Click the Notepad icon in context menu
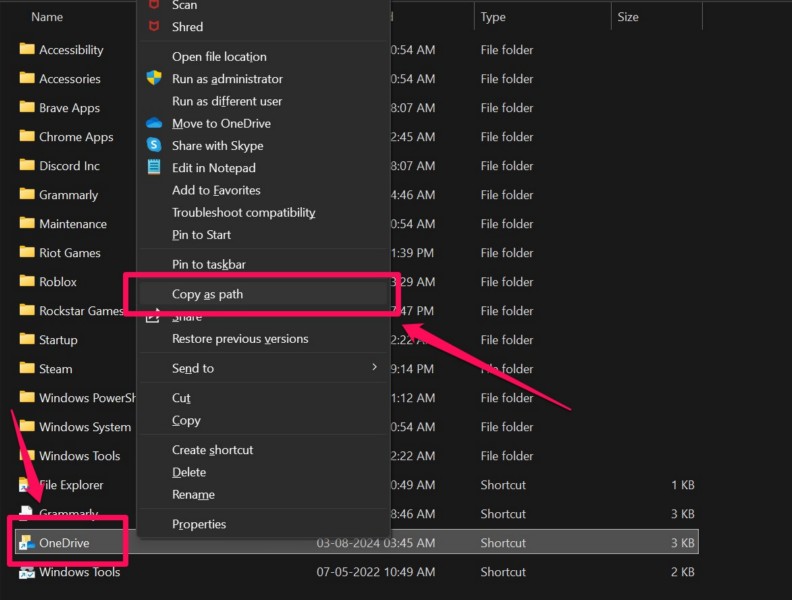The image size is (792, 600). tap(154, 168)
